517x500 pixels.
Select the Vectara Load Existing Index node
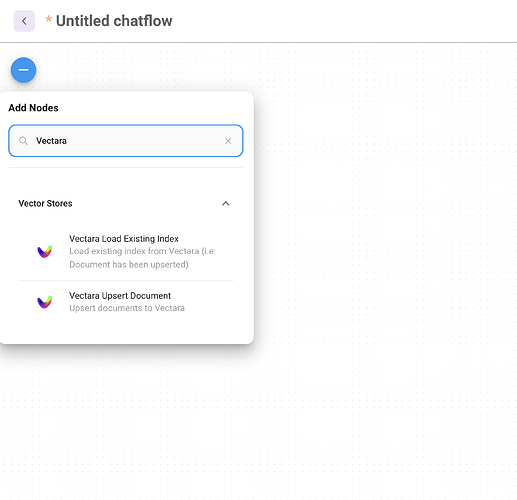click(x=126, y=252)
